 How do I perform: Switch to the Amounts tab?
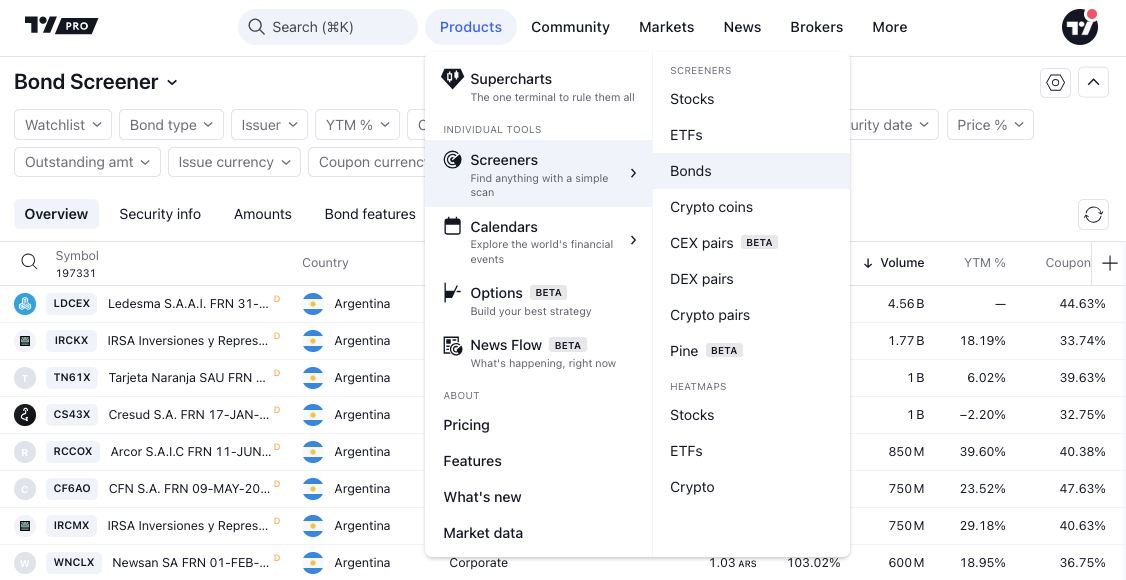pos(263,214)
